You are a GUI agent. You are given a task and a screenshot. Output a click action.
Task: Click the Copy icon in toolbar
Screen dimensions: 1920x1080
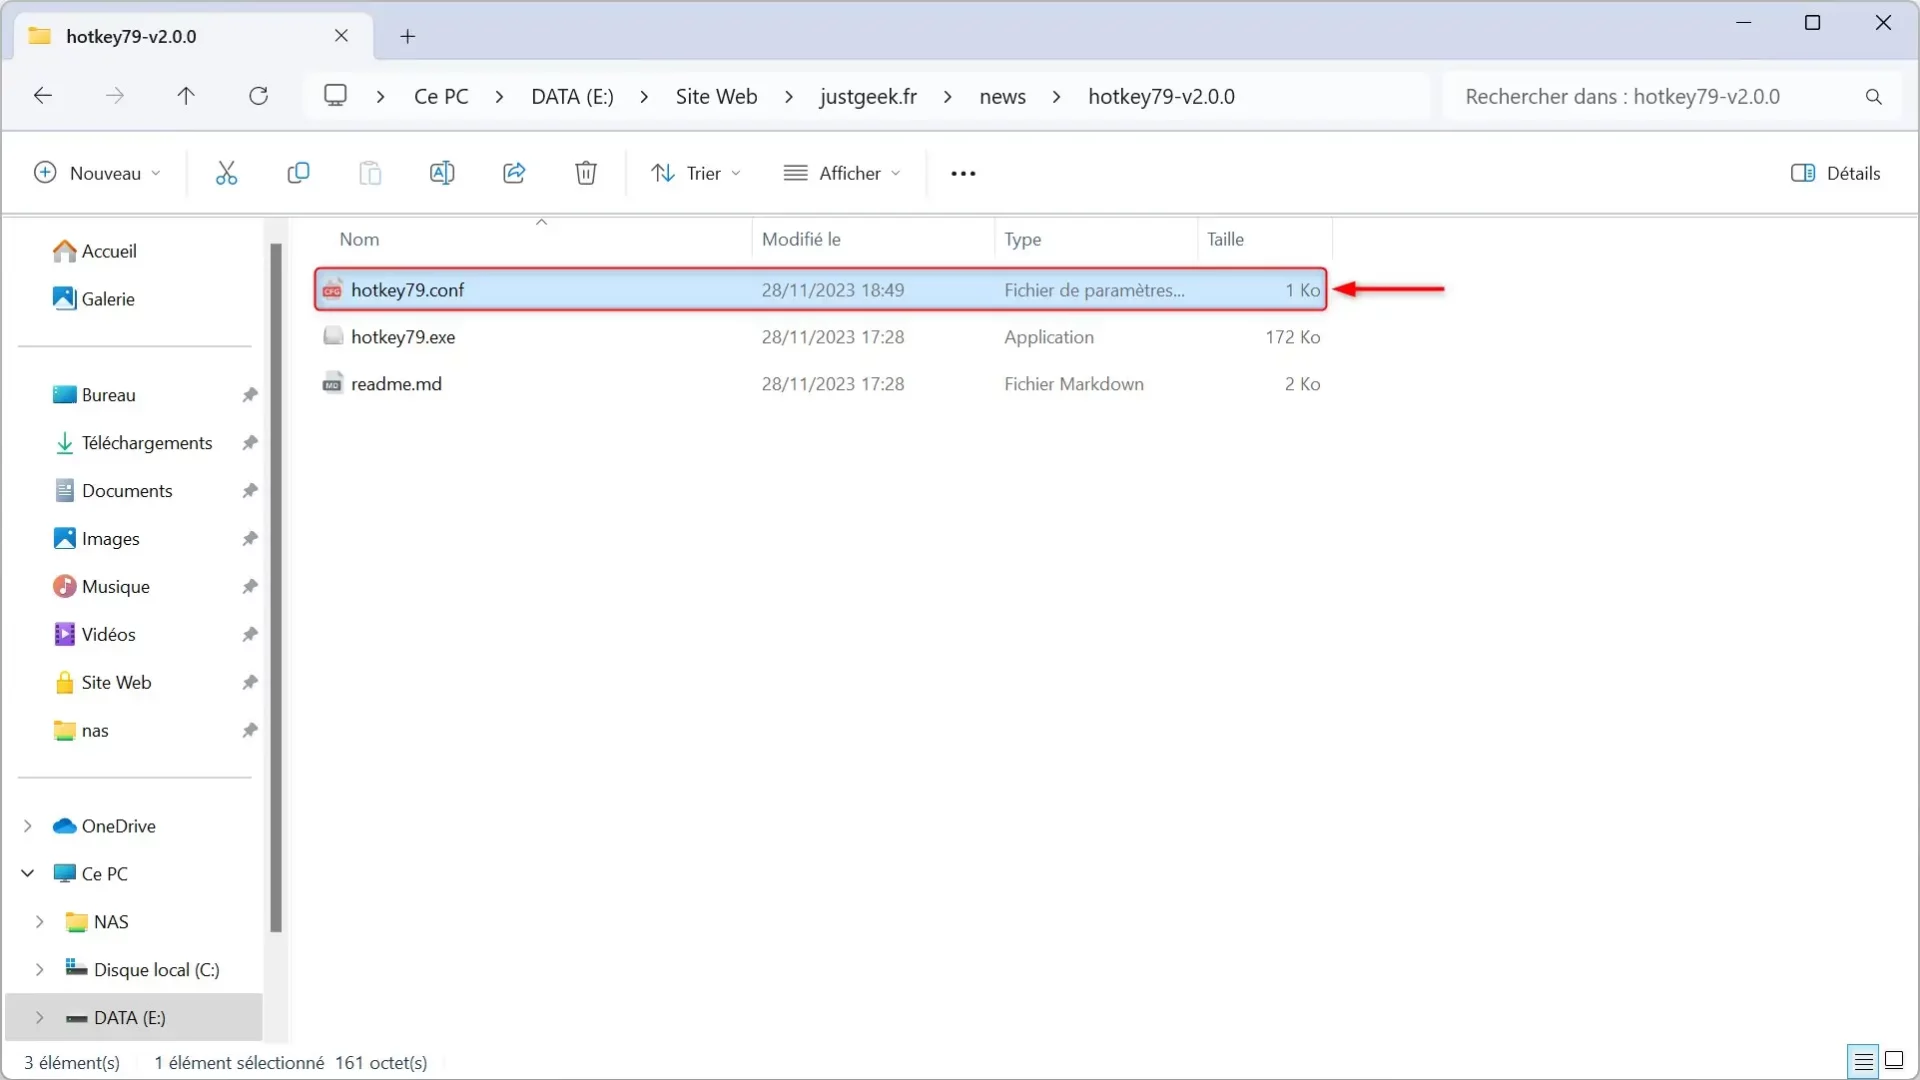pos(298,173)
